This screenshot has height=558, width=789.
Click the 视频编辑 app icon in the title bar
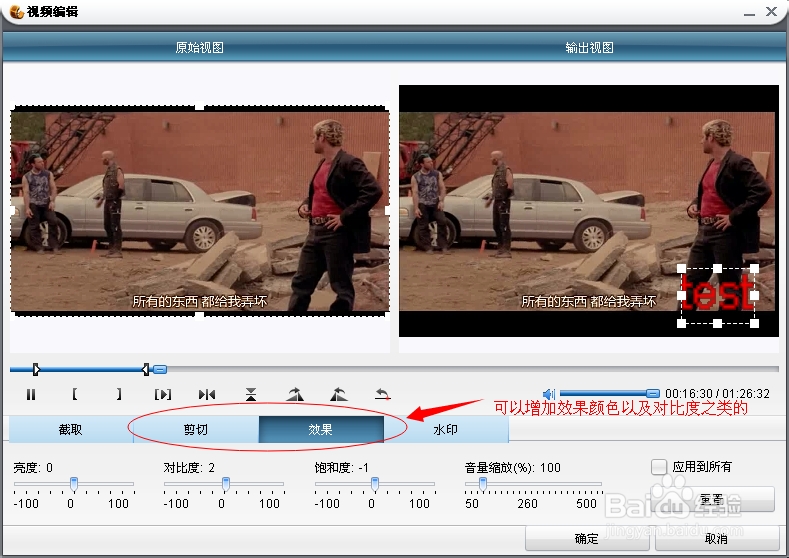click(x=17, y=12)
